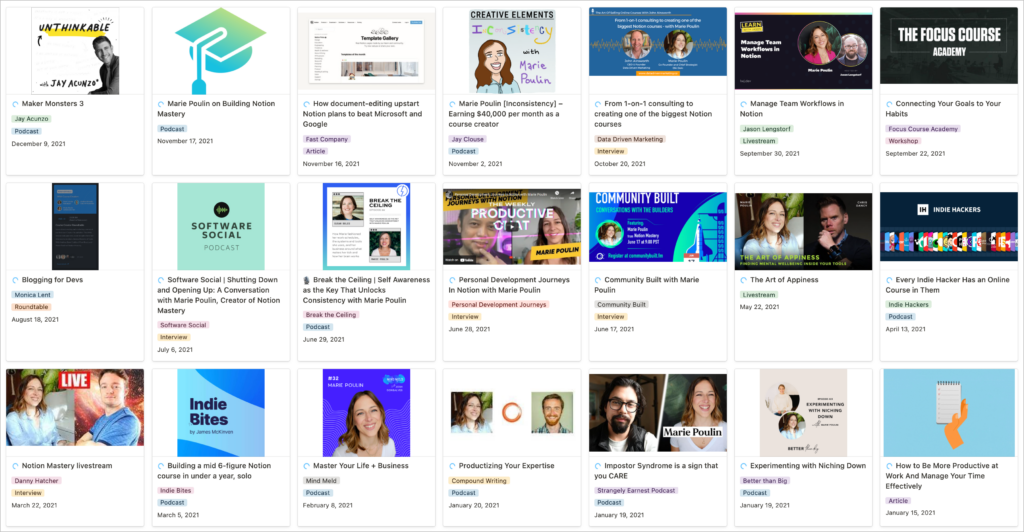Screen dimensions: 1024x532
Task: Open Experimenting with Niching Down title
Action: 808,466
